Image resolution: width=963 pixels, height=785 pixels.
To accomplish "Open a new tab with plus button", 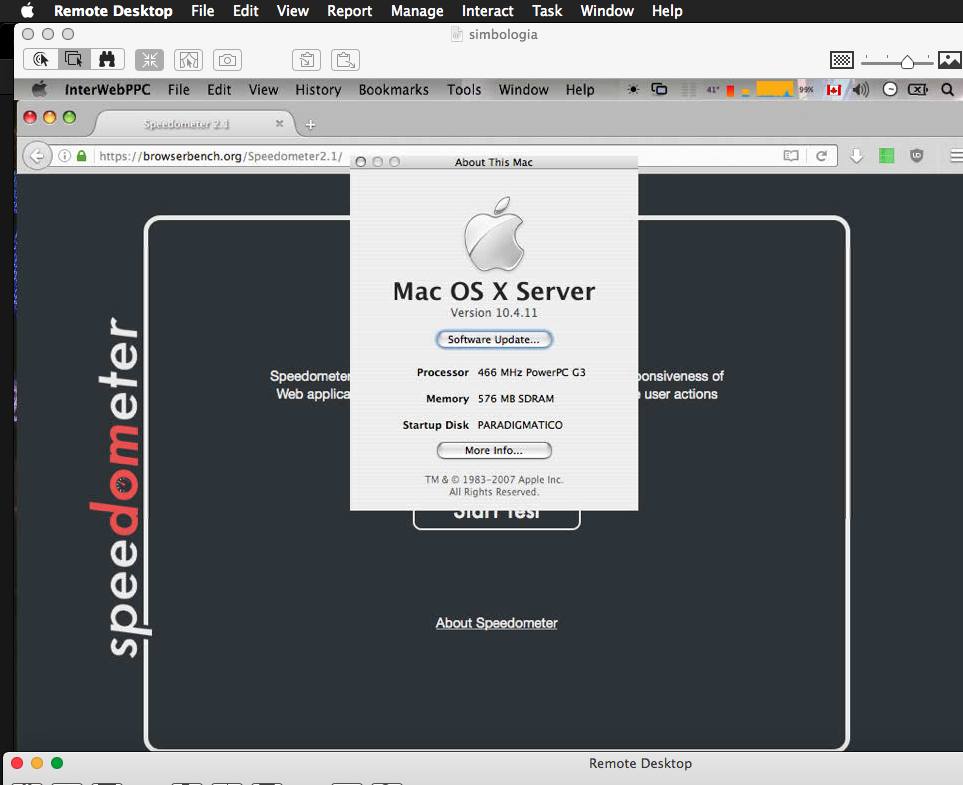I will pos(310,125).
